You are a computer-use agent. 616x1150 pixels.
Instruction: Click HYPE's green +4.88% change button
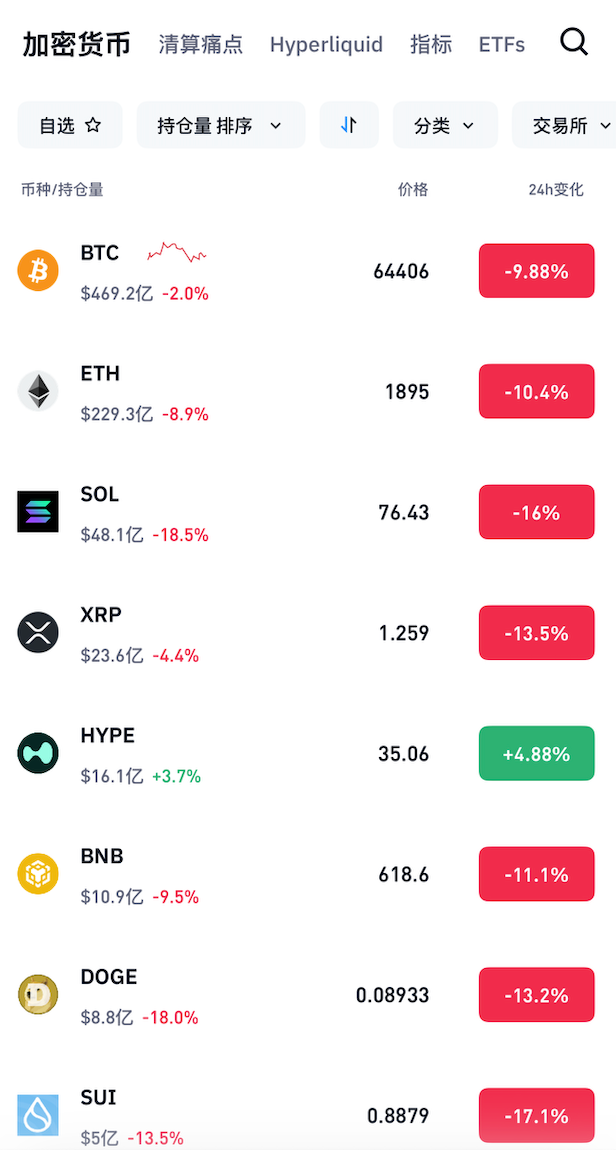click(x=536, y=753)
